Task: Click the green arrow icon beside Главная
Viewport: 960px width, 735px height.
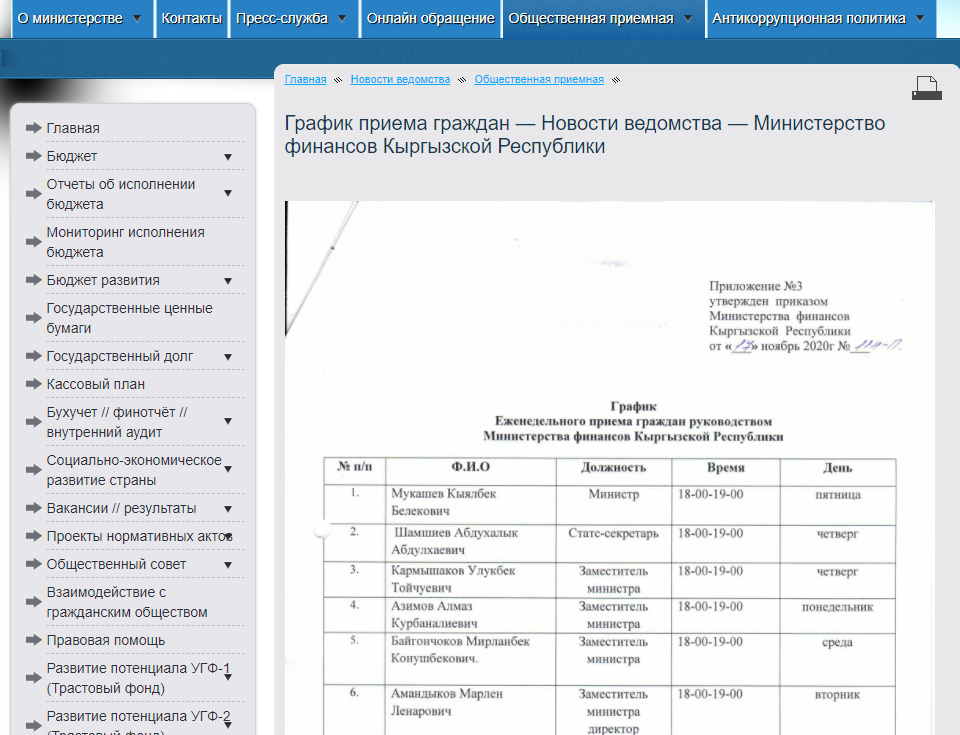Action: coord(35,127)
